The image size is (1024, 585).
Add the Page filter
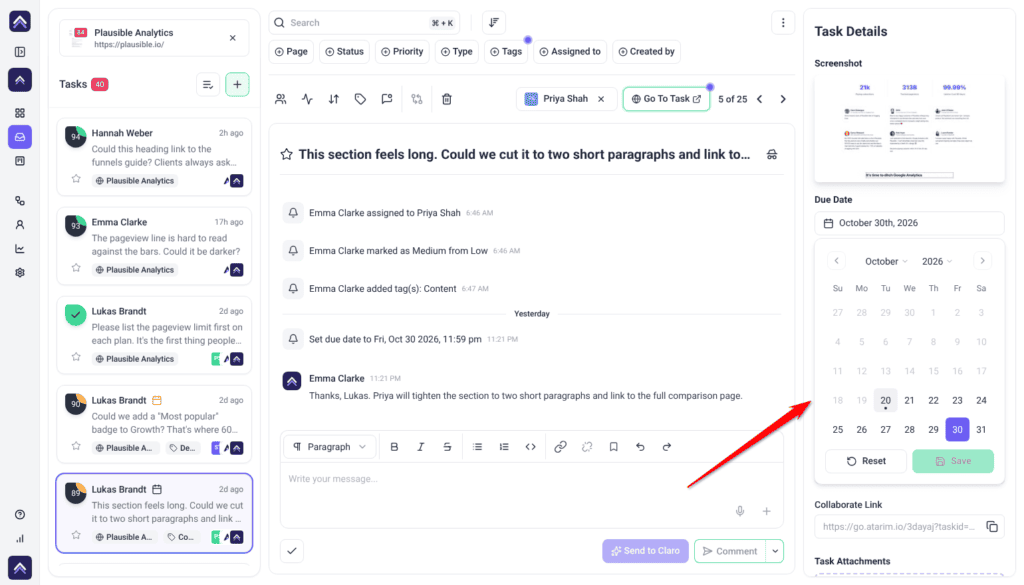291,52
